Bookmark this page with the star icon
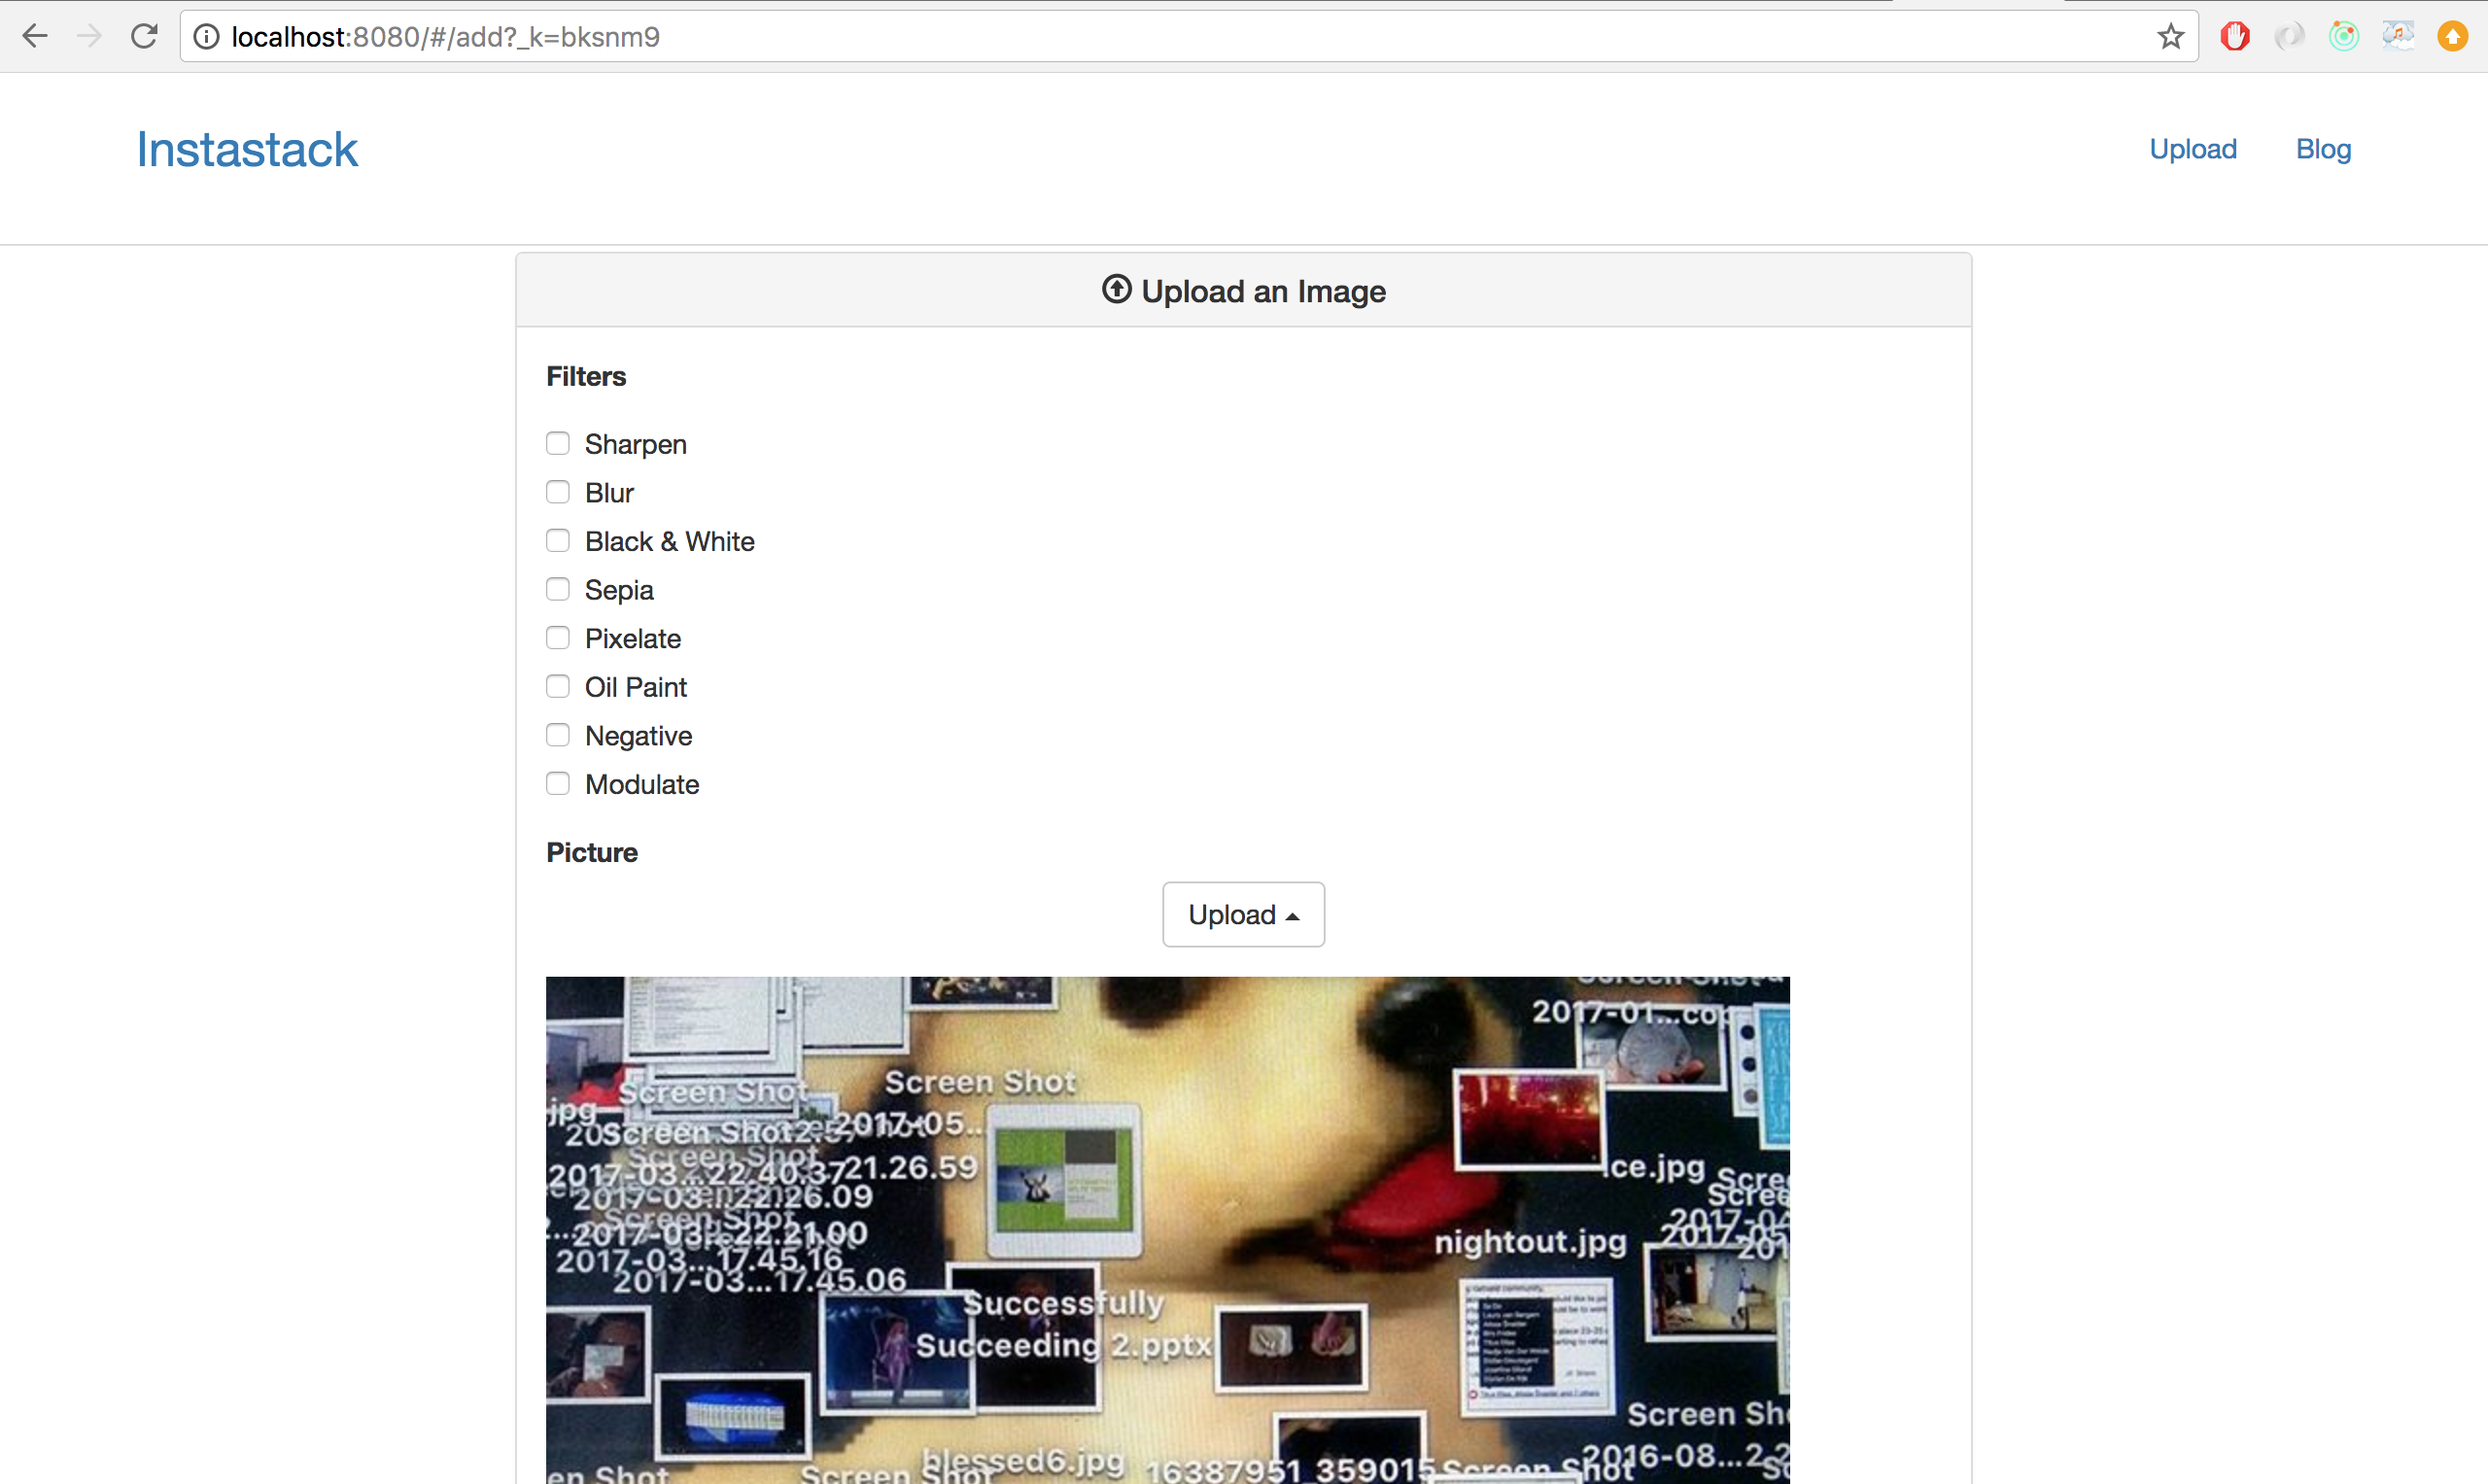 [x=2170, y=36]
